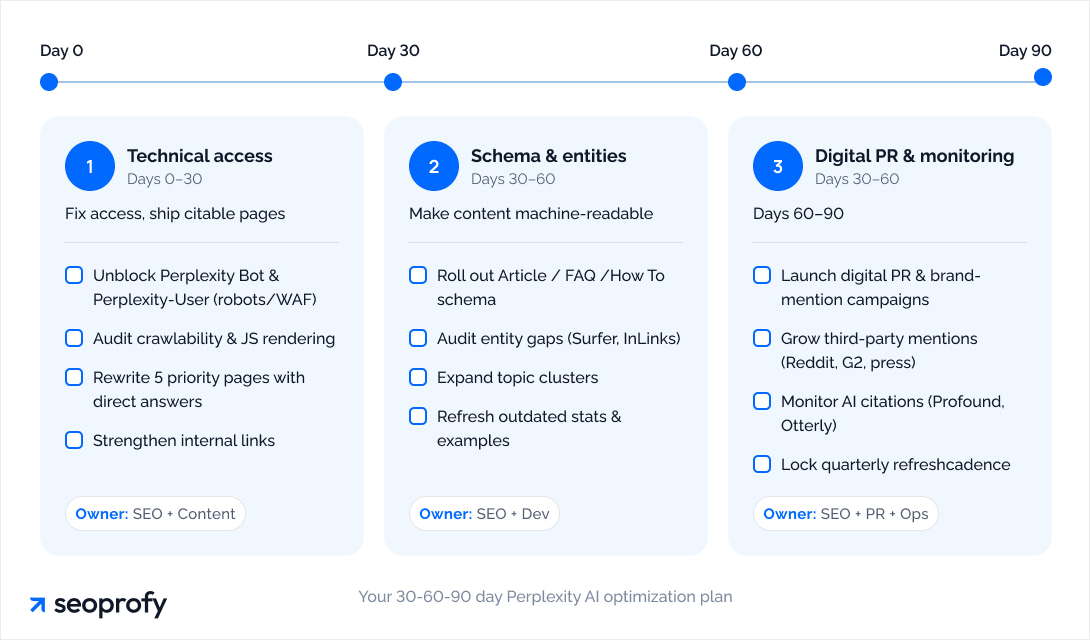
Task: Click the step 1 number circle
Action: pyautogui.click(x=90, y=166)
